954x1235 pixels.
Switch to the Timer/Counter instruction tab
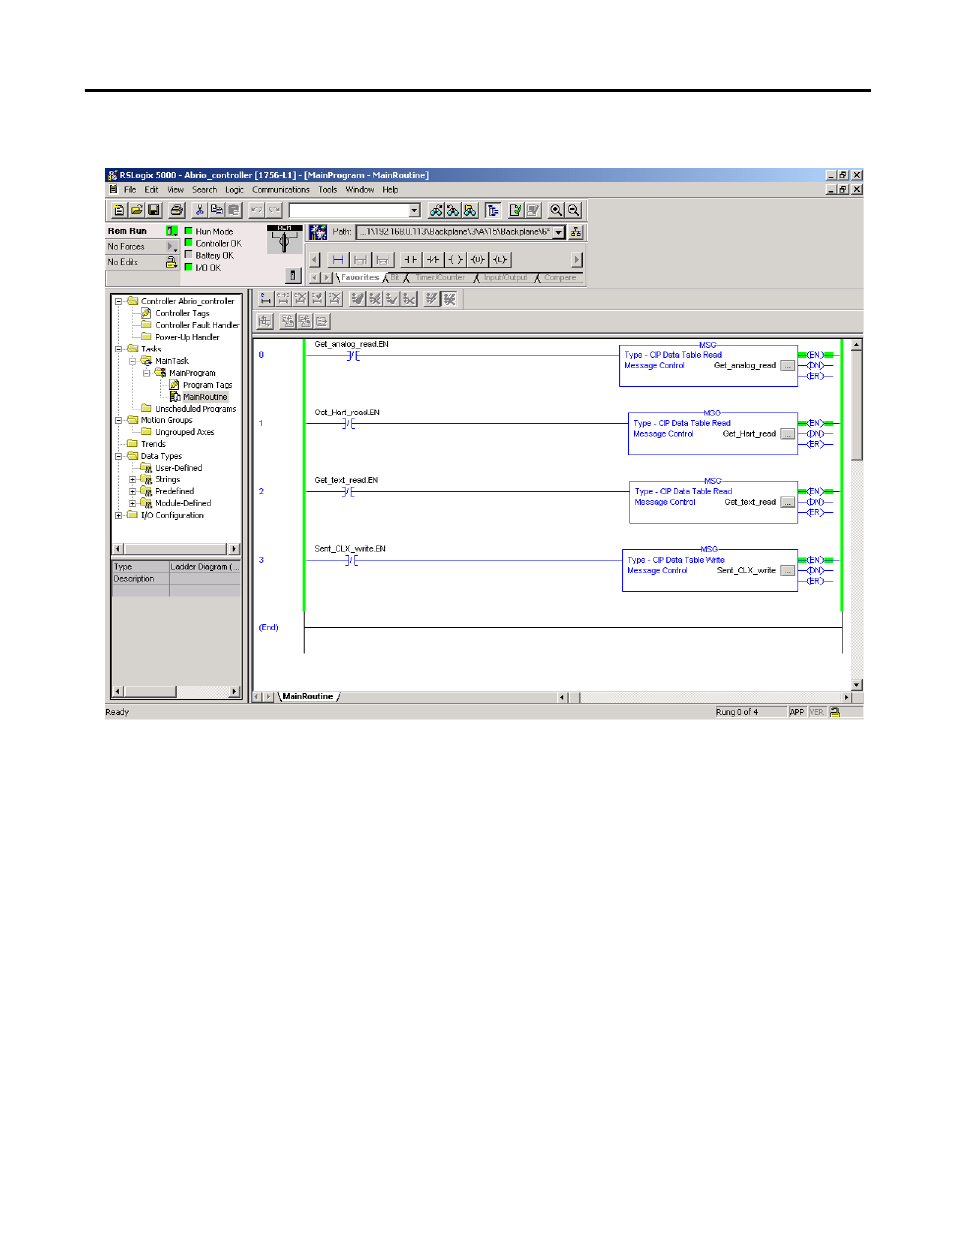coord(440,278)
